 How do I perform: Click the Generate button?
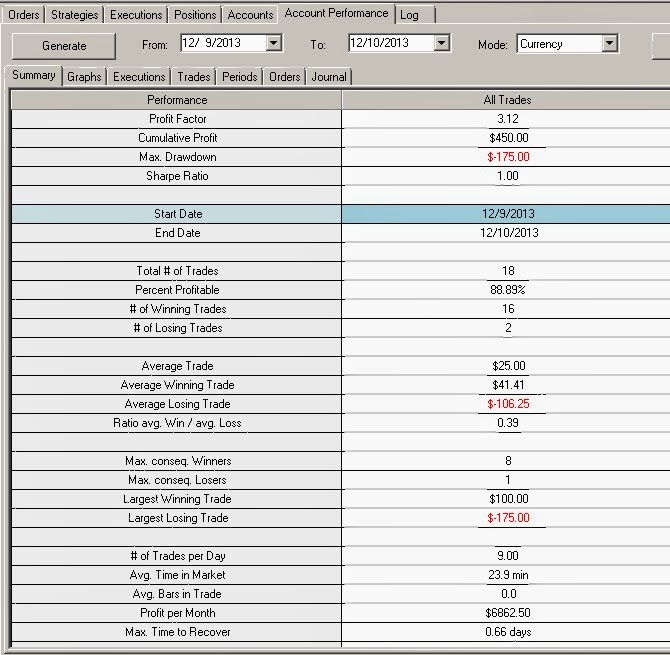click(64, 46)
